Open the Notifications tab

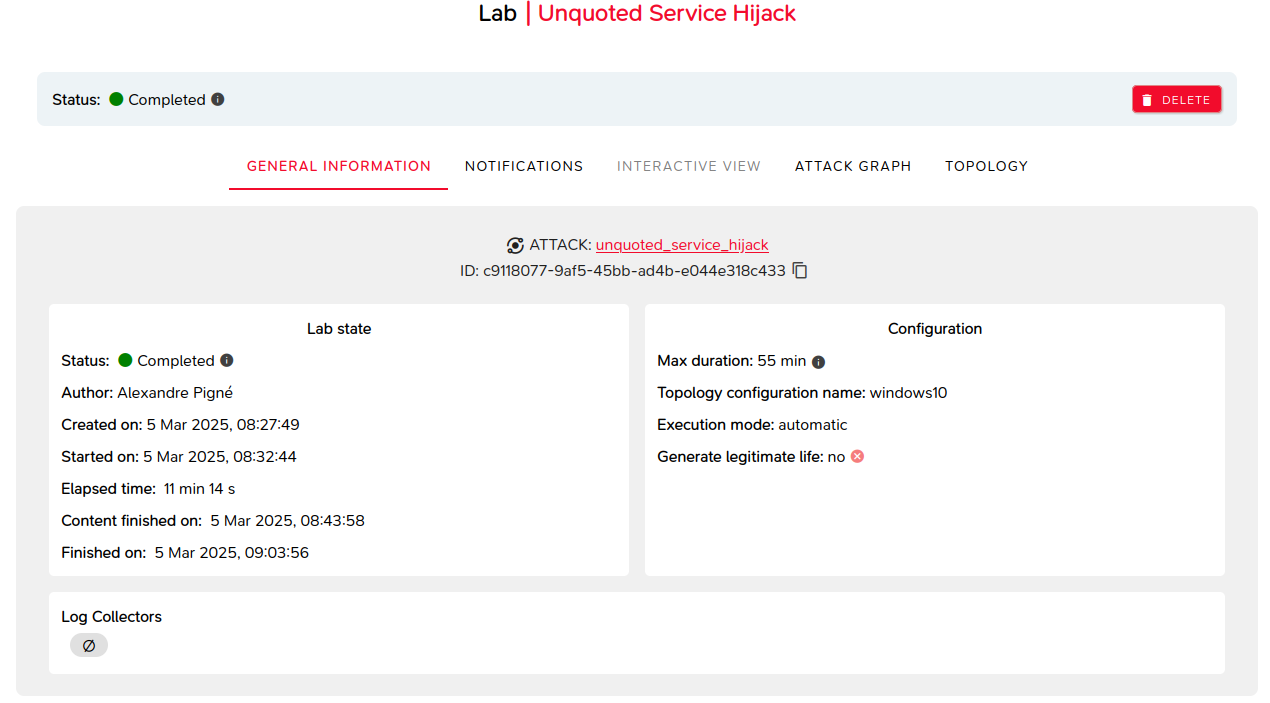click(524, 167)
